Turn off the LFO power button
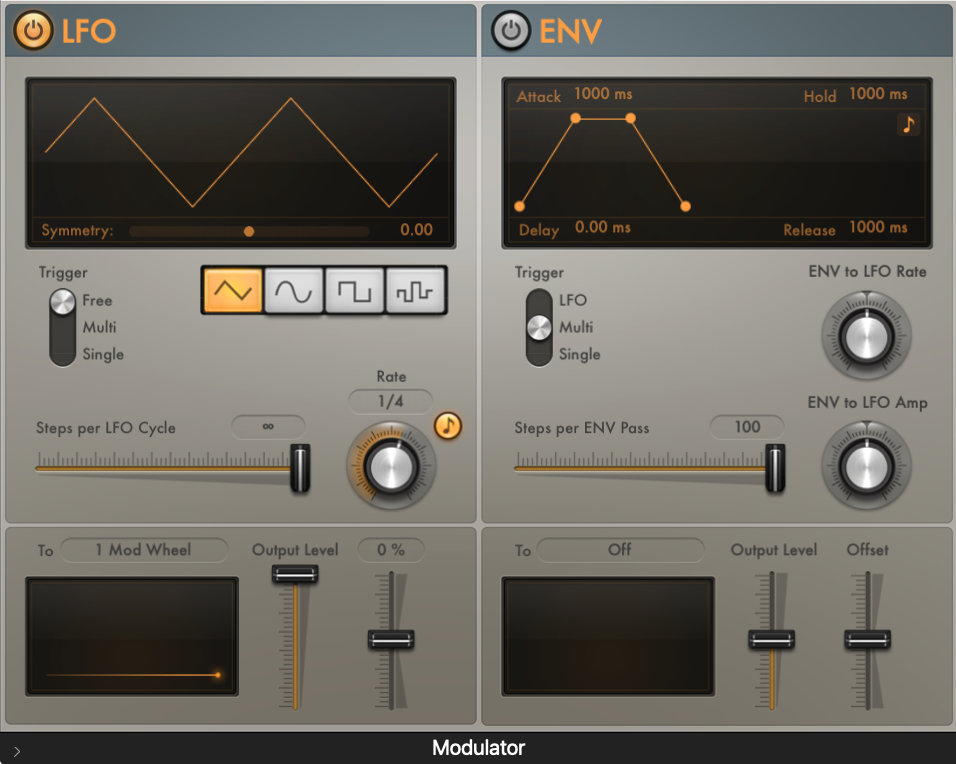The width and height of the screenshot is (956, 764). click(x=33, y=30)
